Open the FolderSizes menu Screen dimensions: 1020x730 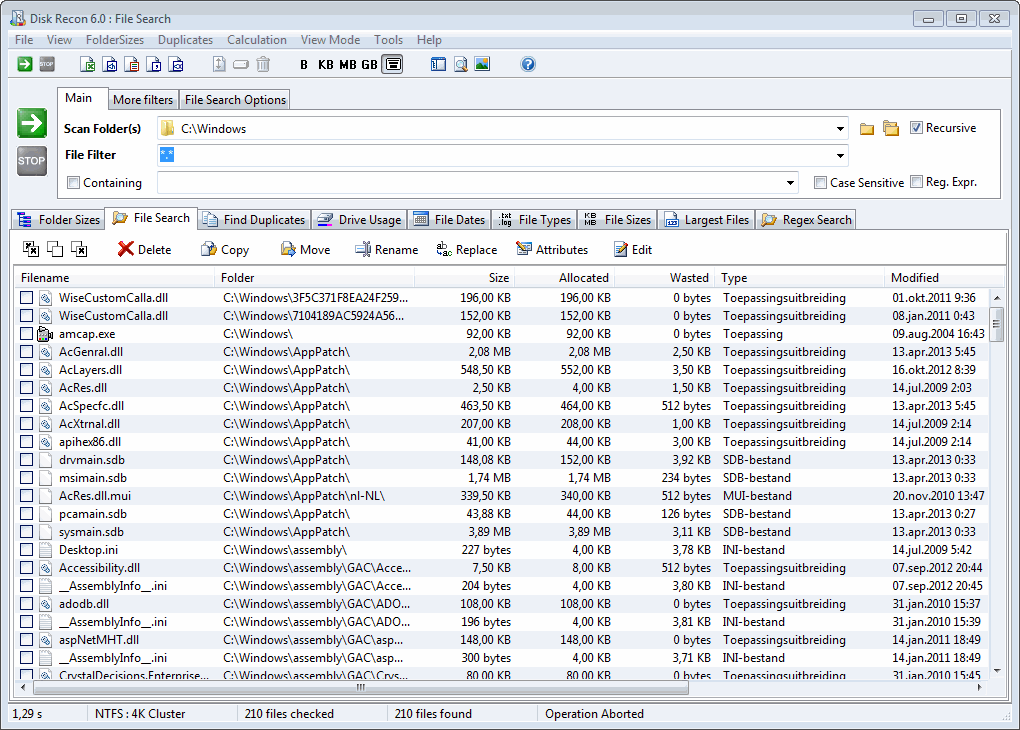click(114, 40)
